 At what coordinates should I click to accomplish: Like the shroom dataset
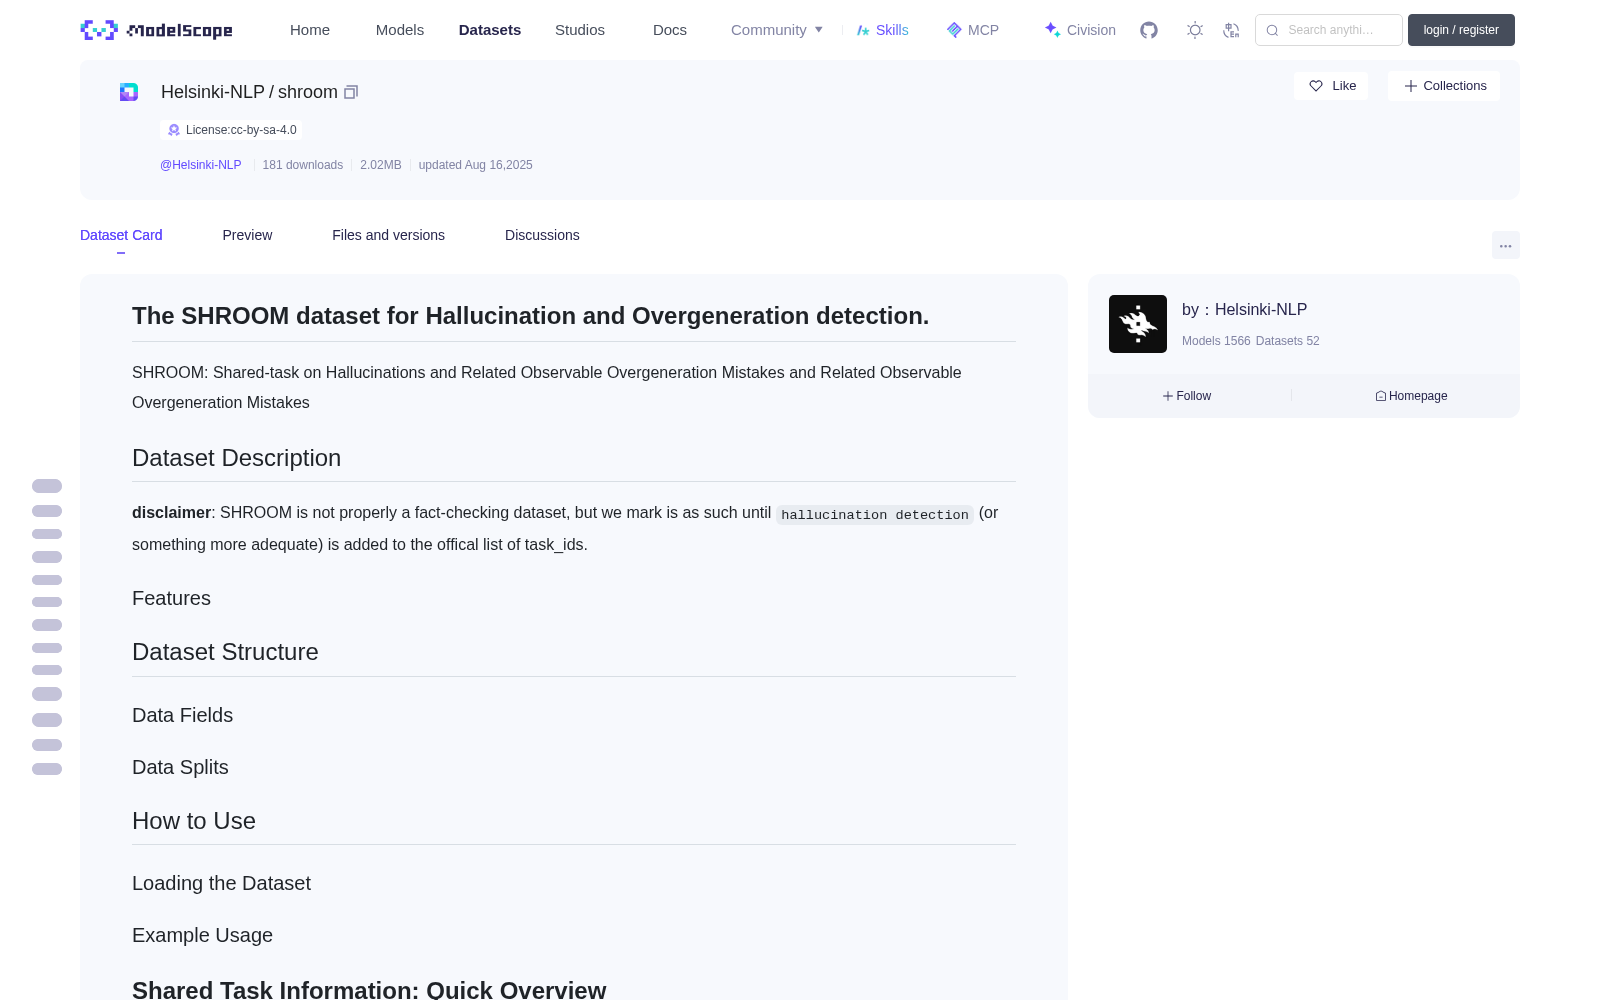point(1331,86)
